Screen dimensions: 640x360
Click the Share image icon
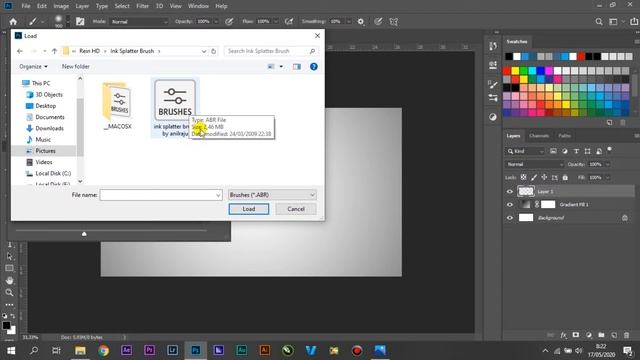pos(634,22)
